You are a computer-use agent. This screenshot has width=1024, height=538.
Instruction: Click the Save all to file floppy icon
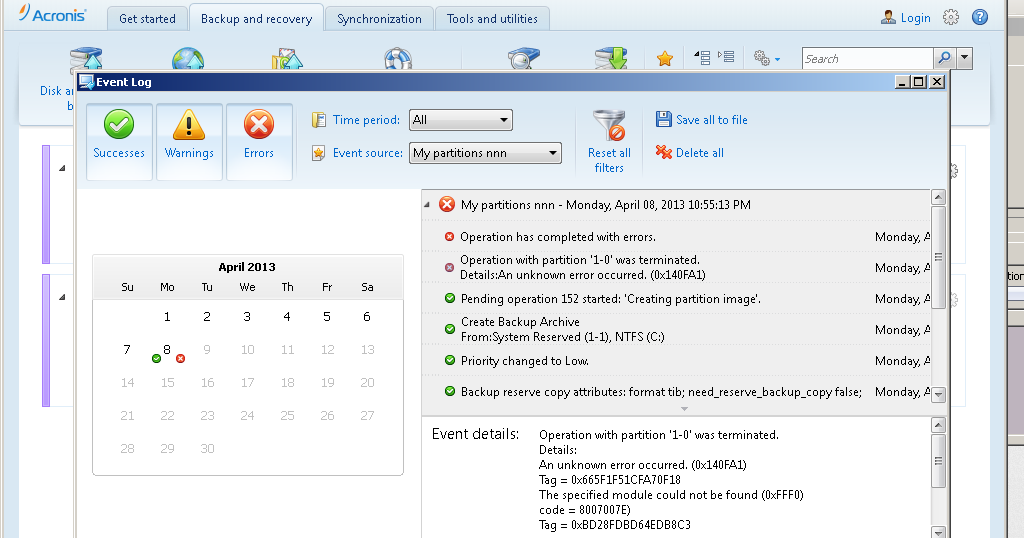point(664,119)
